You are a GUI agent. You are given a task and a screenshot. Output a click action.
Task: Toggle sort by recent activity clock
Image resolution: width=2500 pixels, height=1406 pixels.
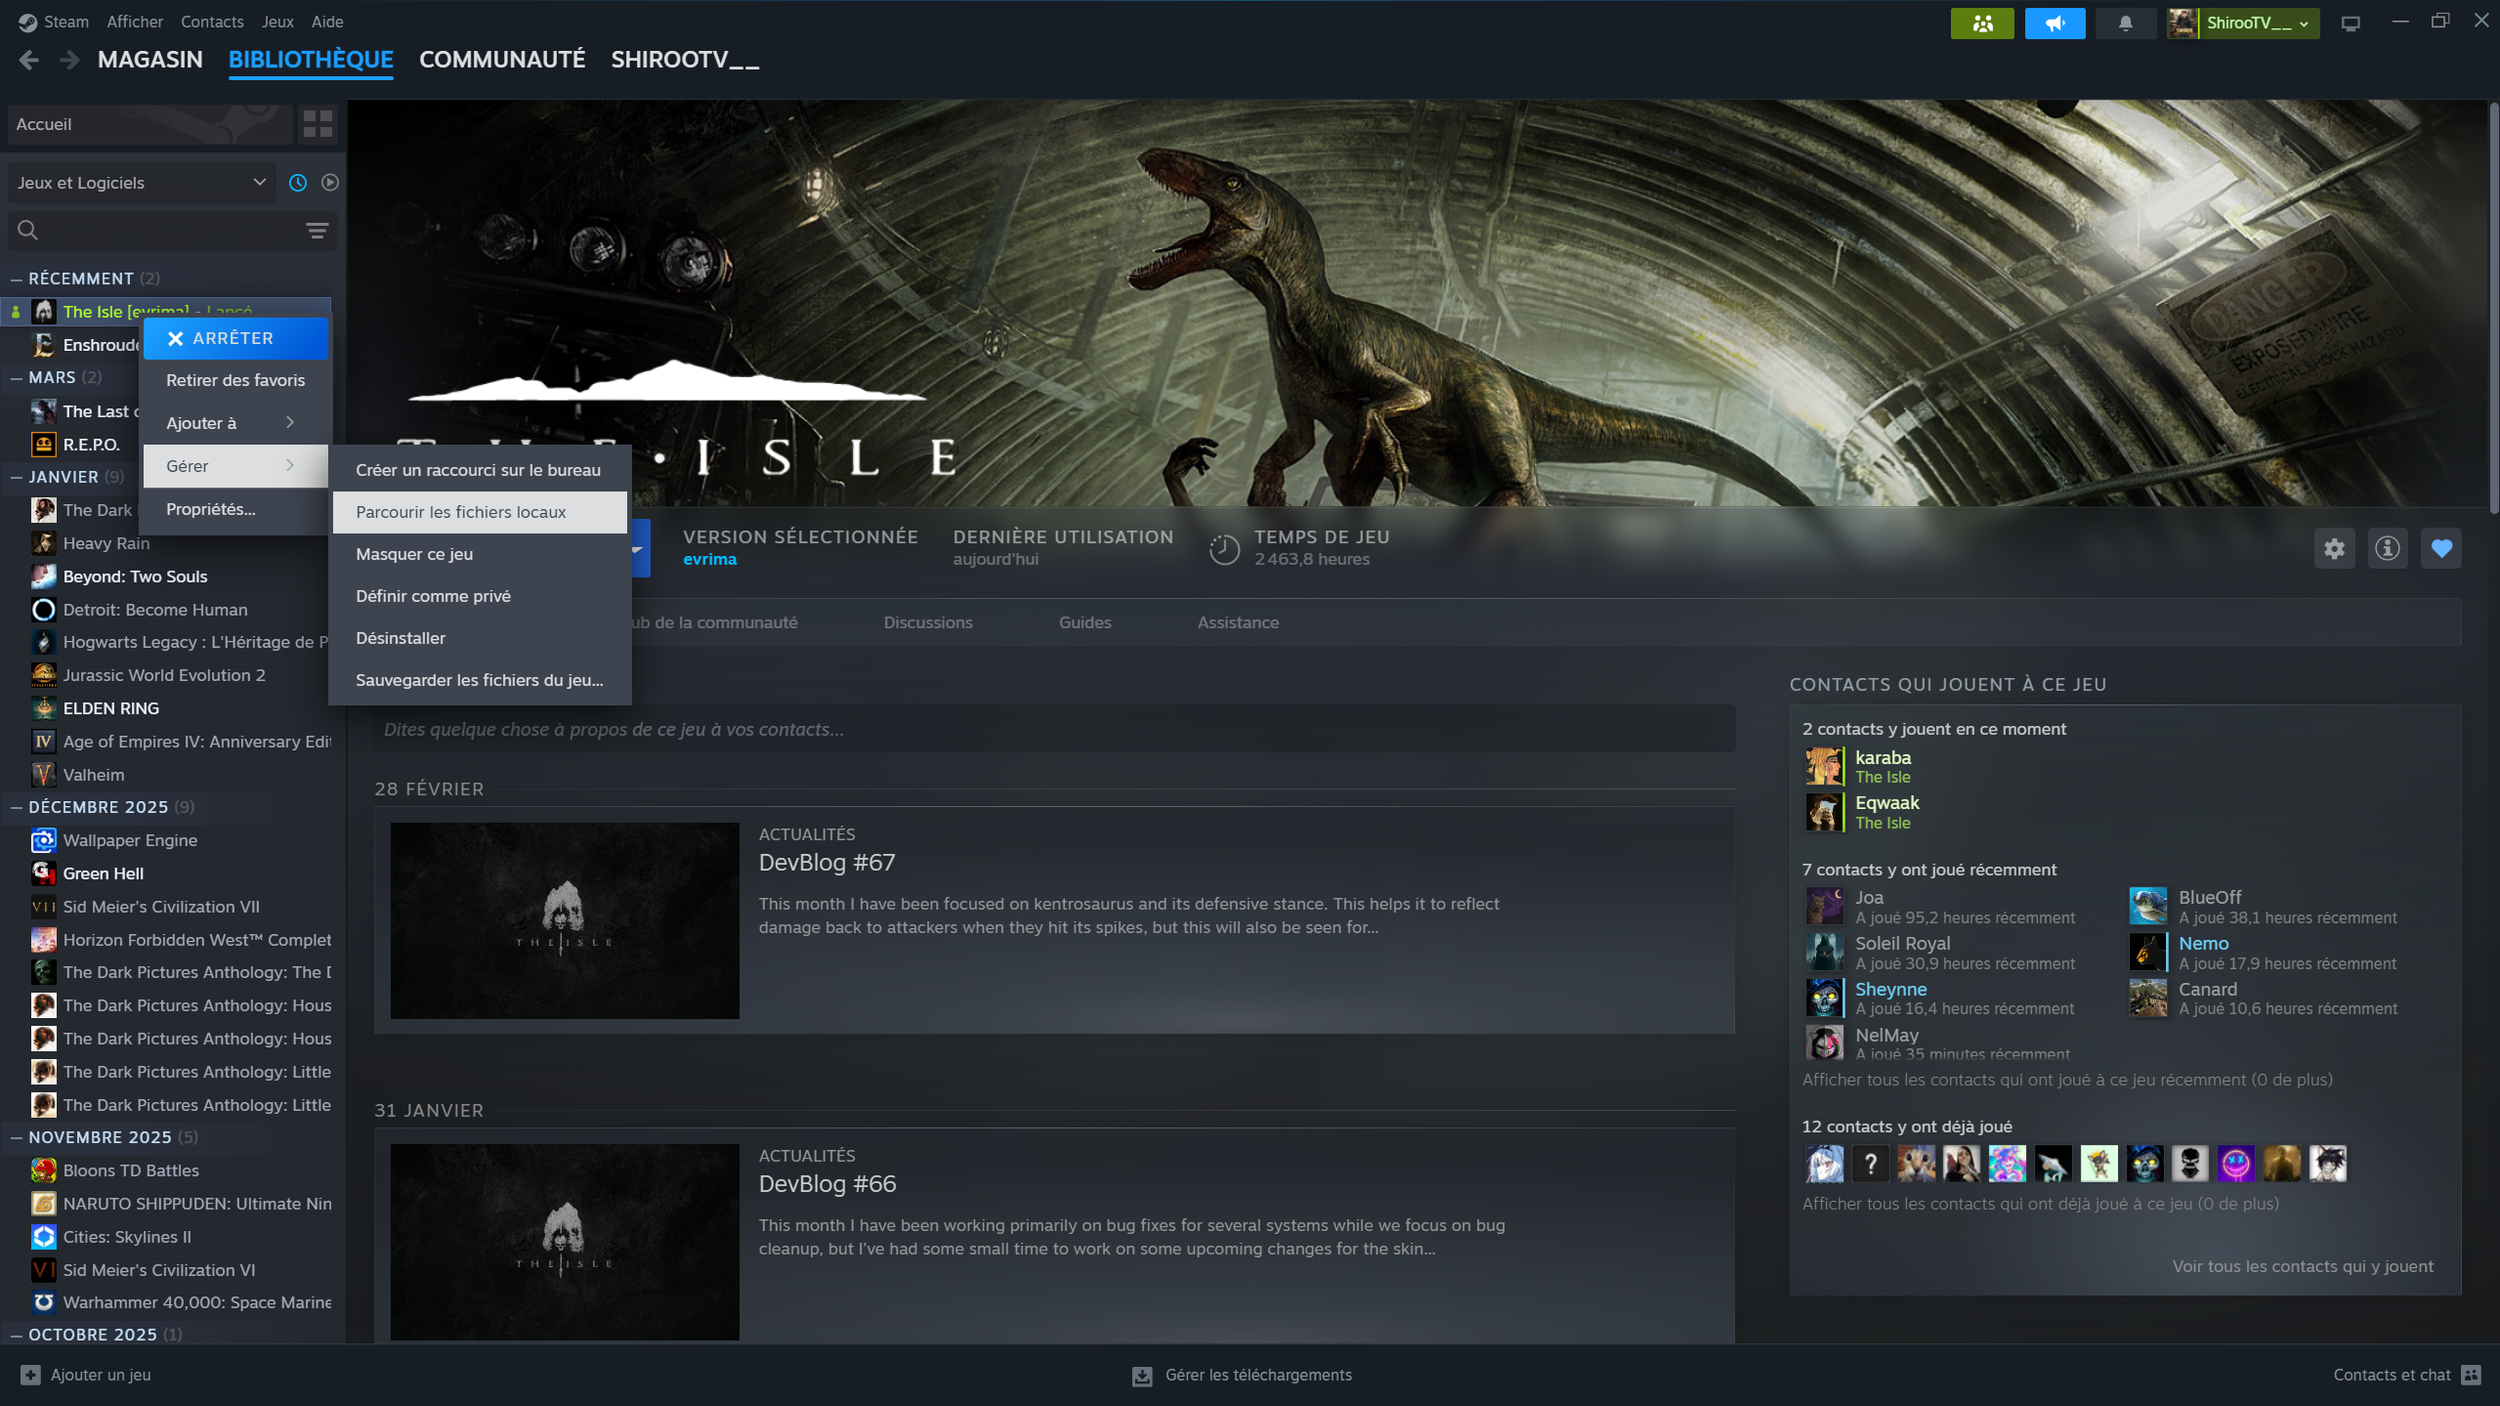[x=298, y=182]
